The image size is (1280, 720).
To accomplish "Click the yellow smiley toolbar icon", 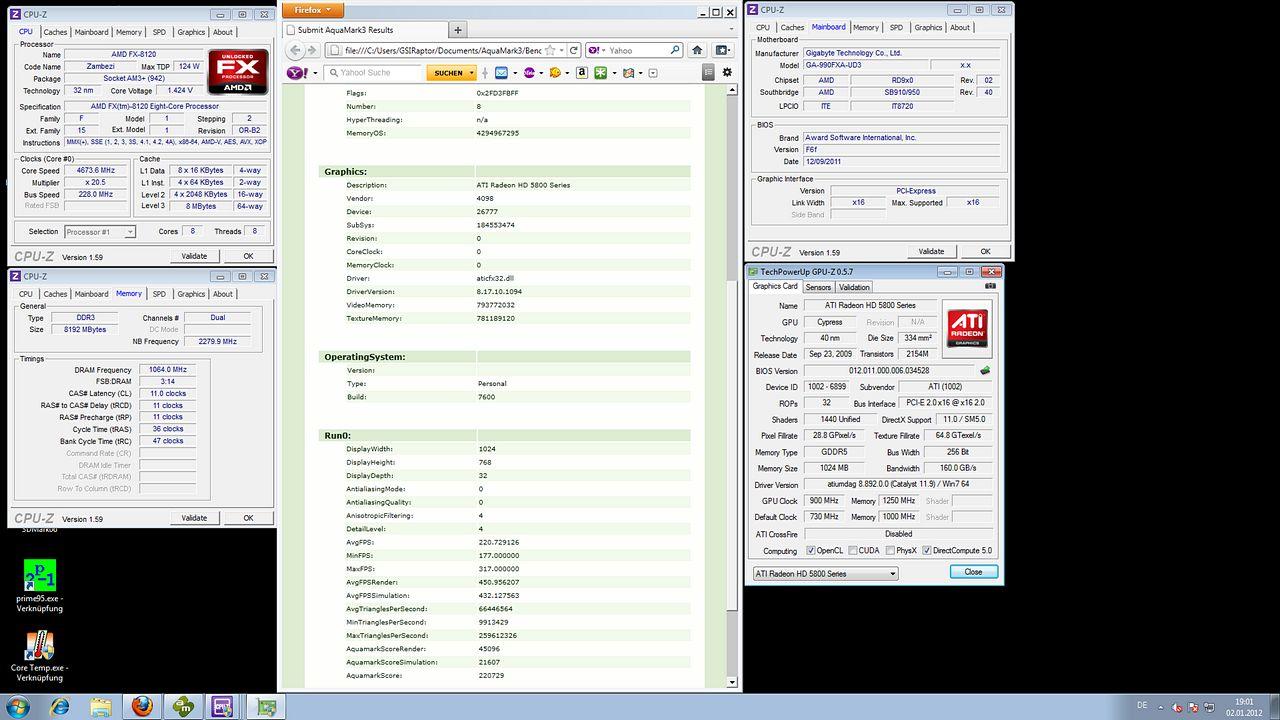I will click(555, 73).
